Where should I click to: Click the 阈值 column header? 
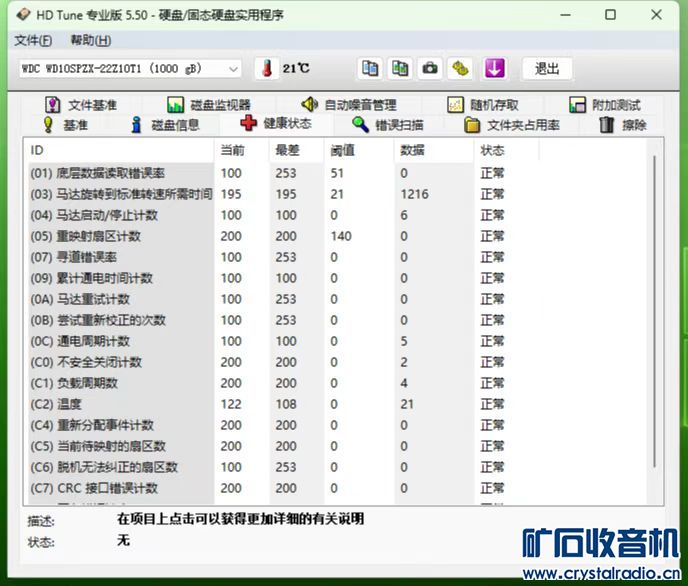(x=359, y=150)
